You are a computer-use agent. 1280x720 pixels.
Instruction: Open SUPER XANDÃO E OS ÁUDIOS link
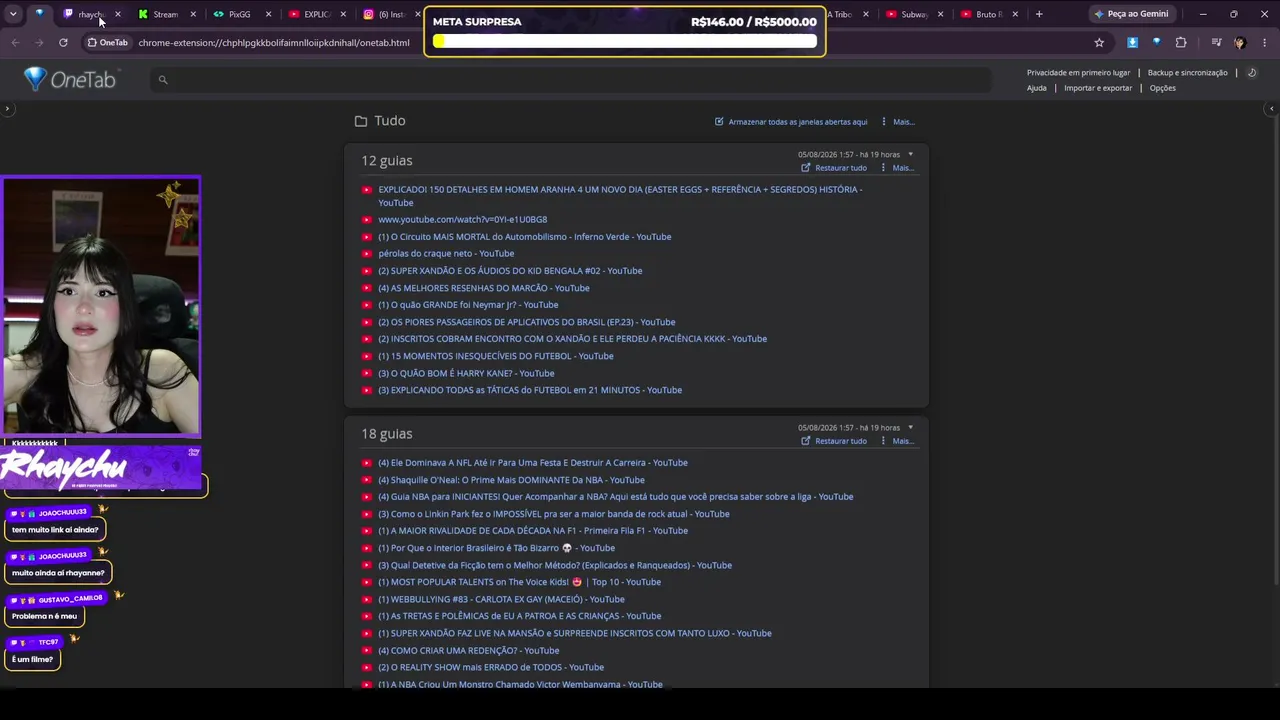point(510,271)
